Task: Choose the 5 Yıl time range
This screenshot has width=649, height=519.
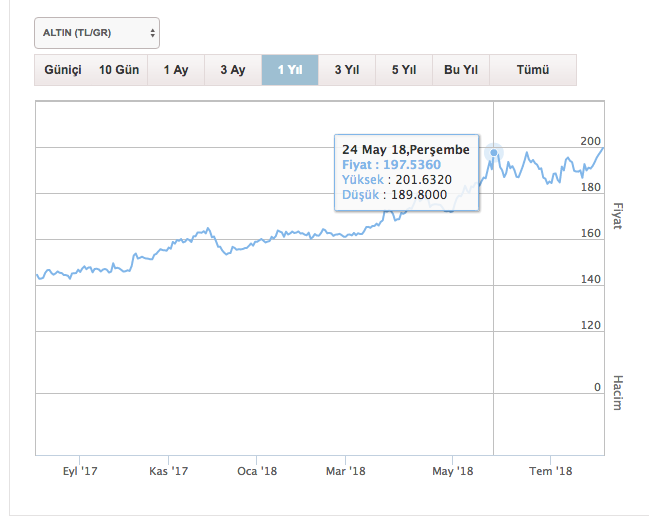Action: coord(404,70)
